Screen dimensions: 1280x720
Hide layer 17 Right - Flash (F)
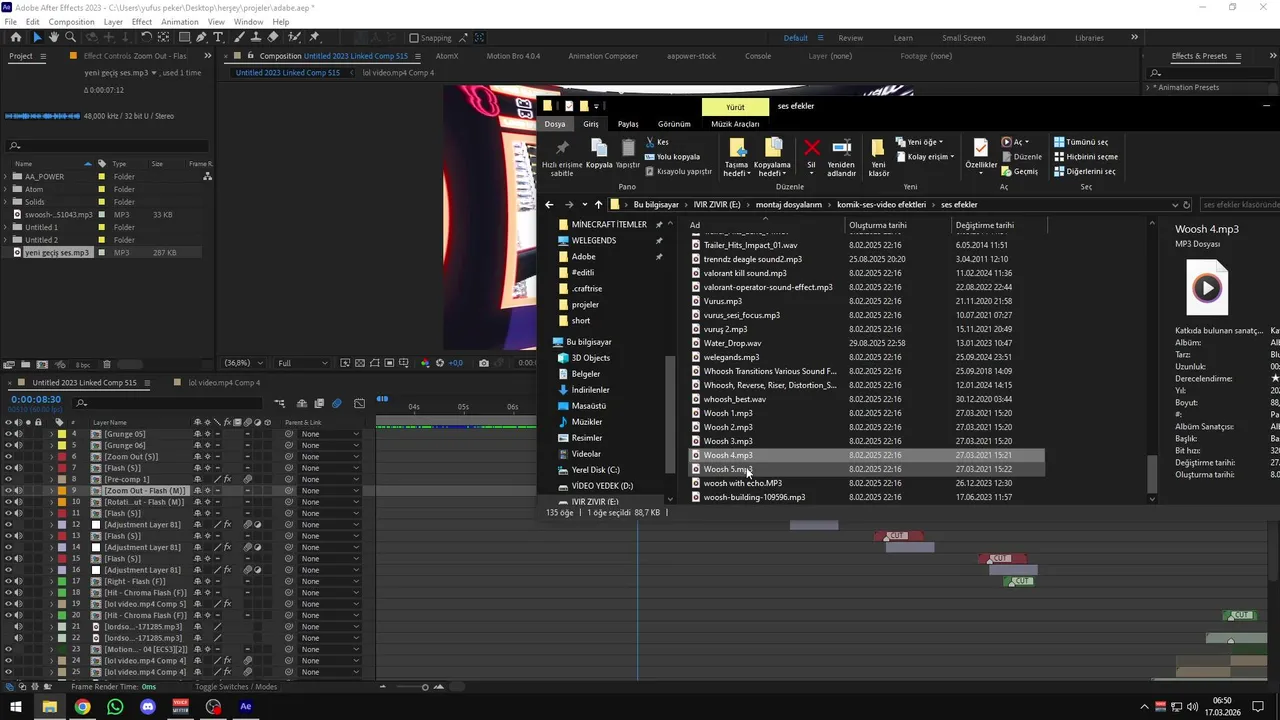point(8,581)
